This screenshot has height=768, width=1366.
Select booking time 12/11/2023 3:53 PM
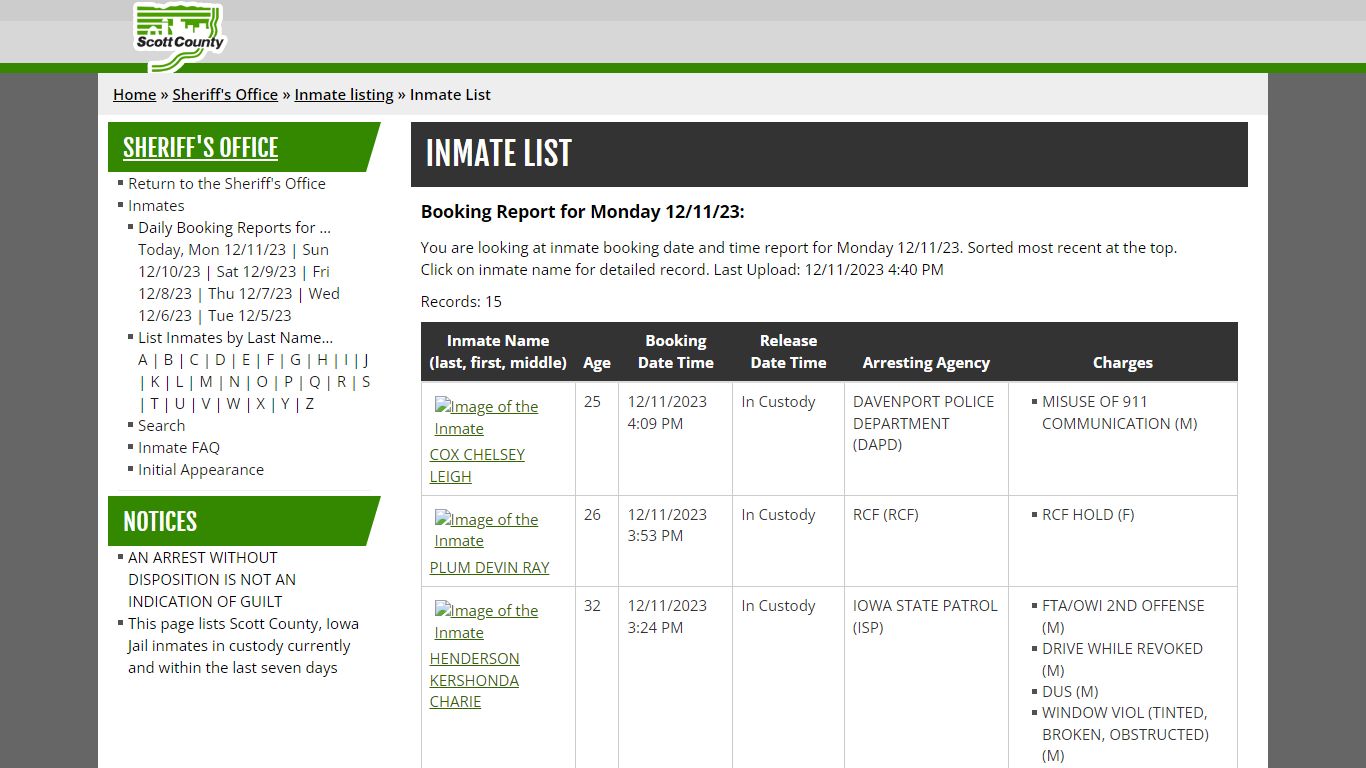(x=667, y=525)
